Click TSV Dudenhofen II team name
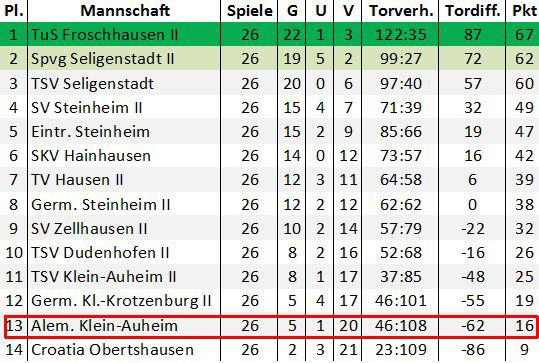The image size is (539, 363). (100, 253)
